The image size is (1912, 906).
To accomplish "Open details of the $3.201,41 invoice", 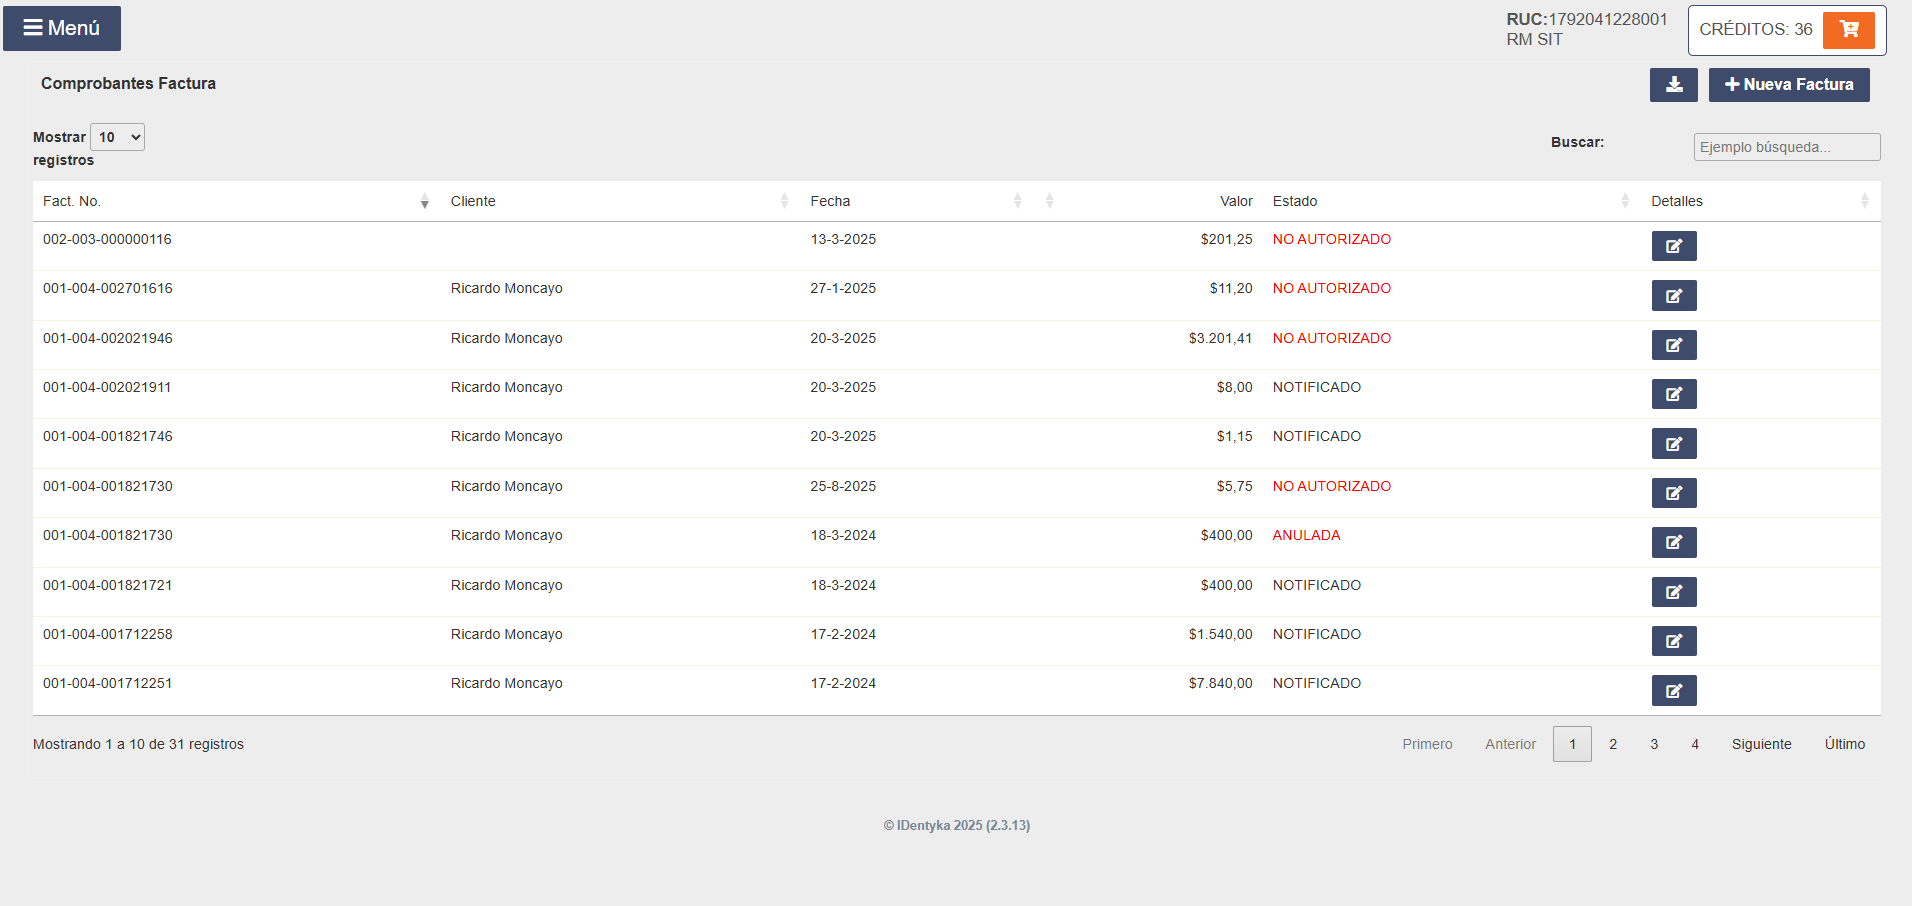I will tap(1673, 345).
